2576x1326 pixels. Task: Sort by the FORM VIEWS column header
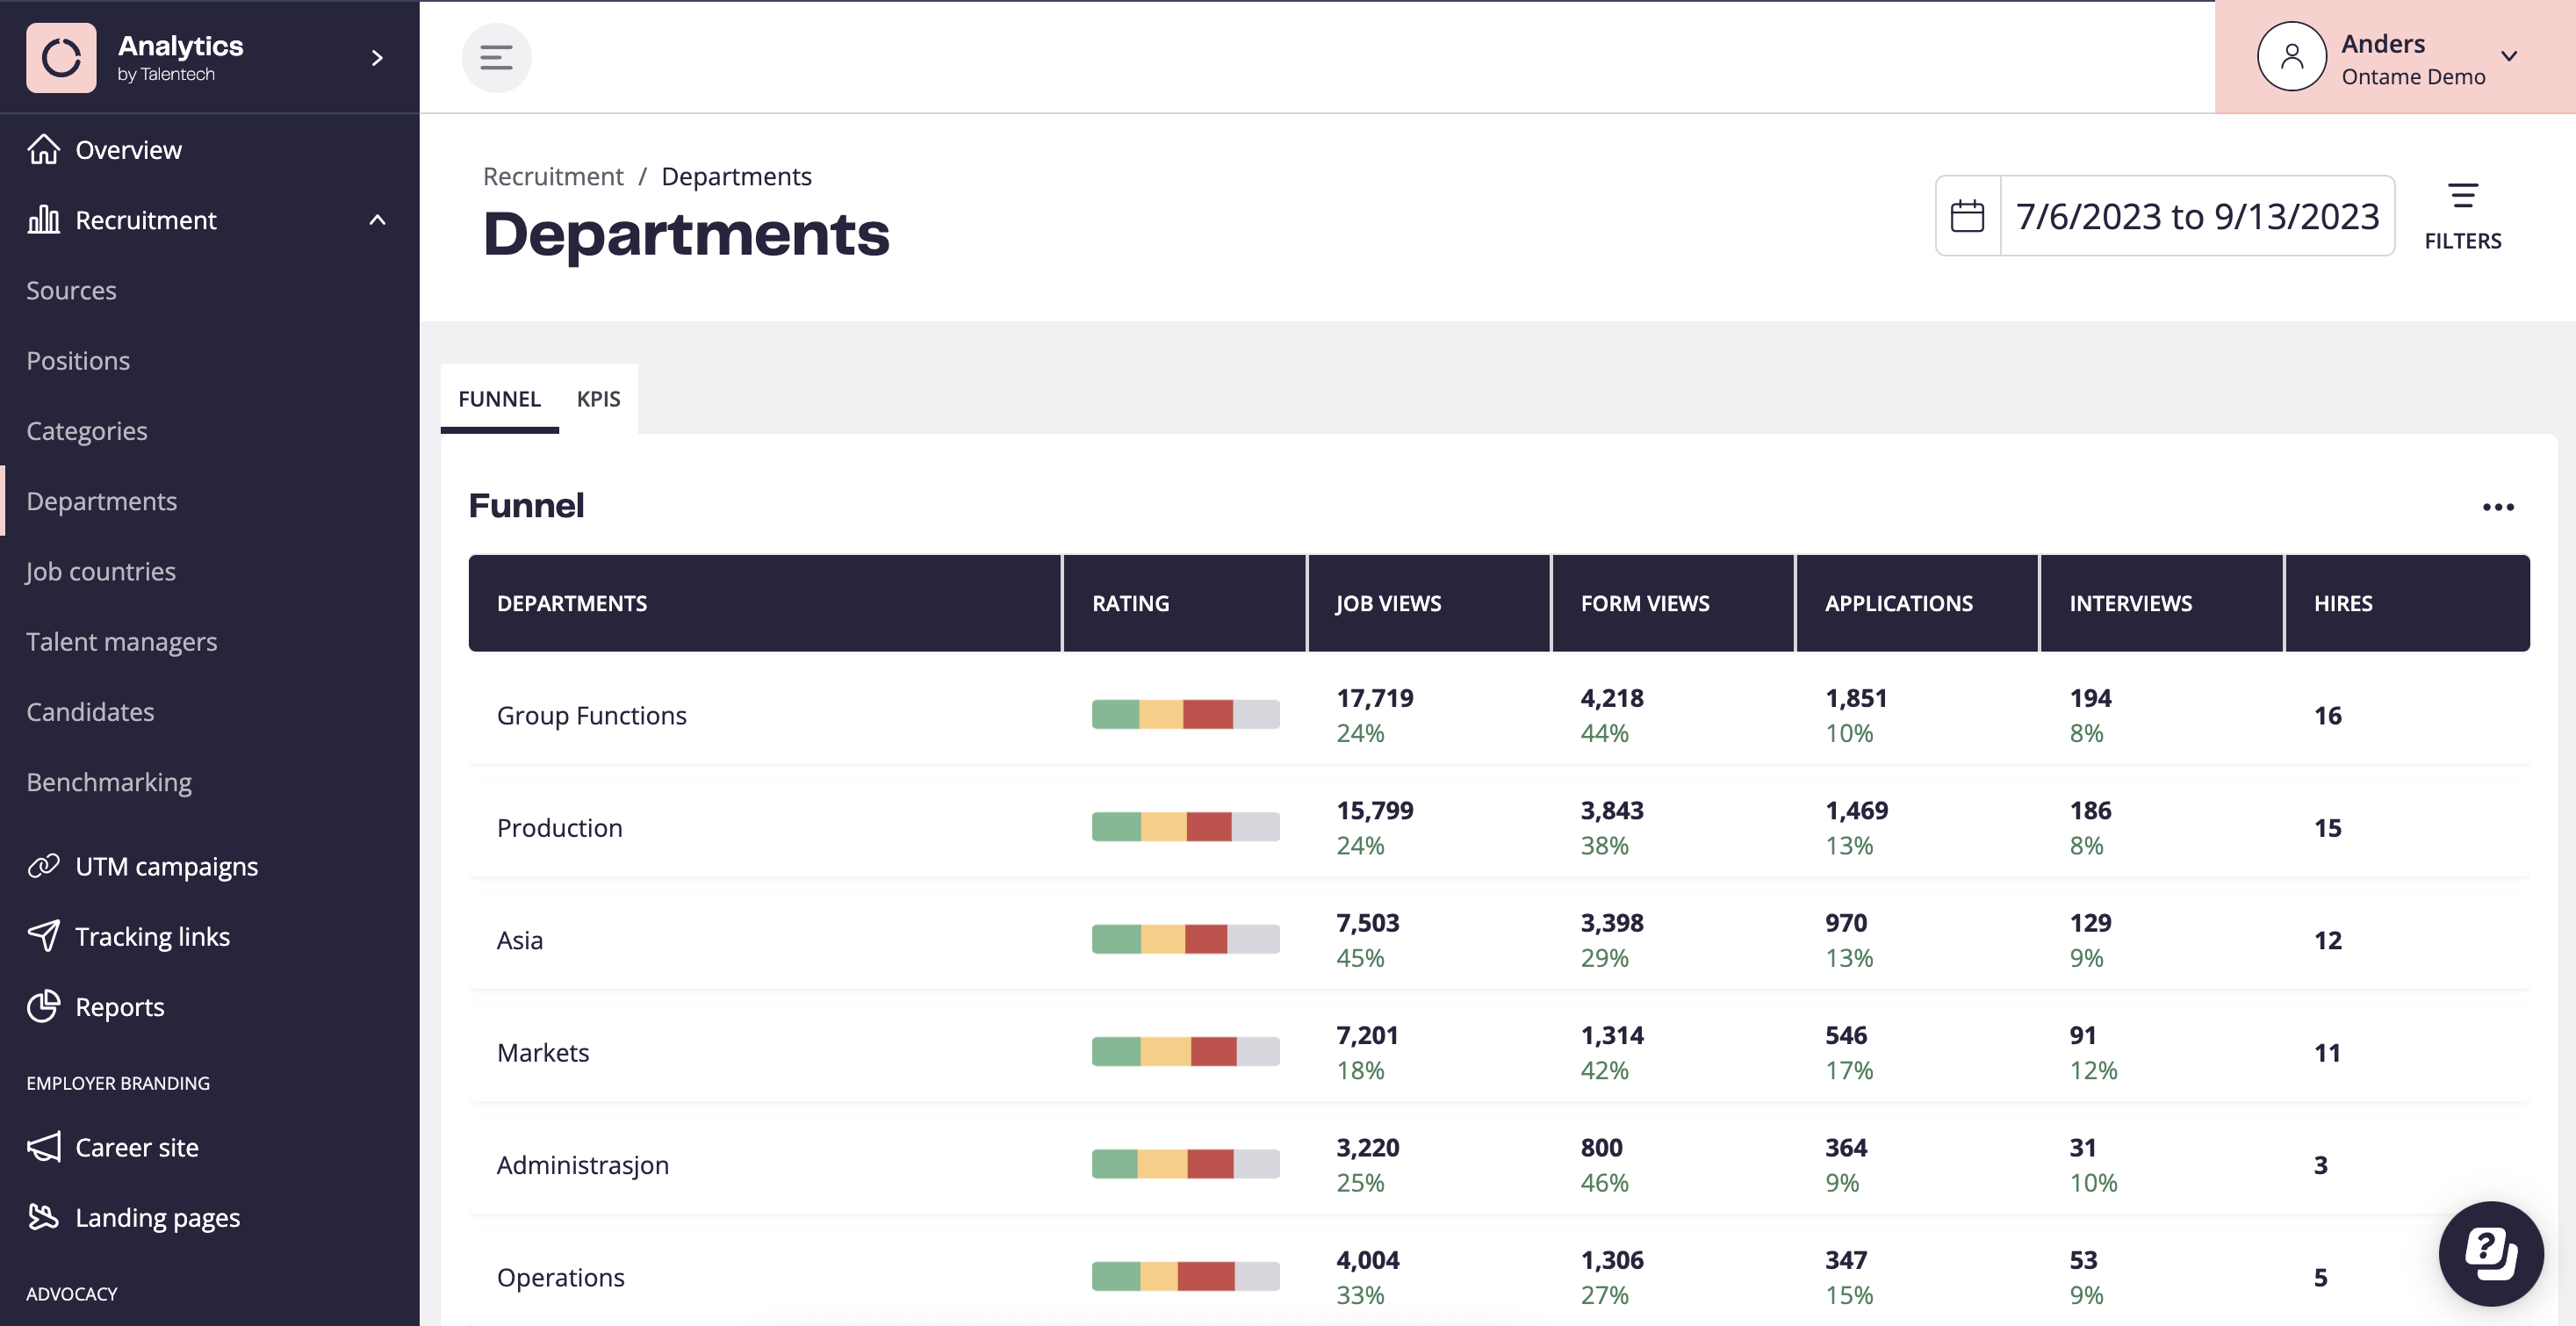point(1673,603)
